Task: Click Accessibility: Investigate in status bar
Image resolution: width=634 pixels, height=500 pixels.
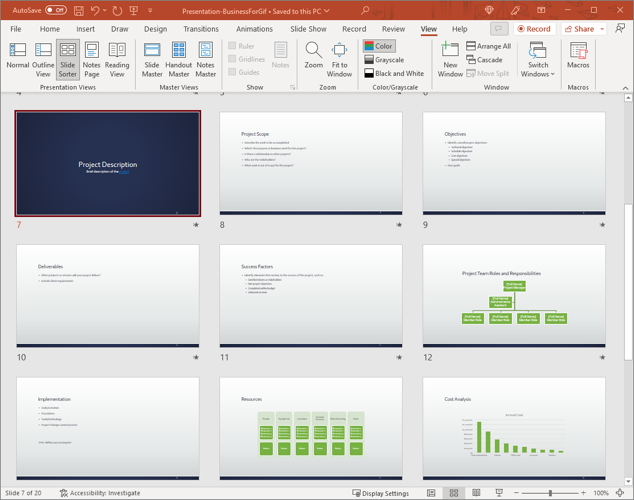Action: coord(100,493)
